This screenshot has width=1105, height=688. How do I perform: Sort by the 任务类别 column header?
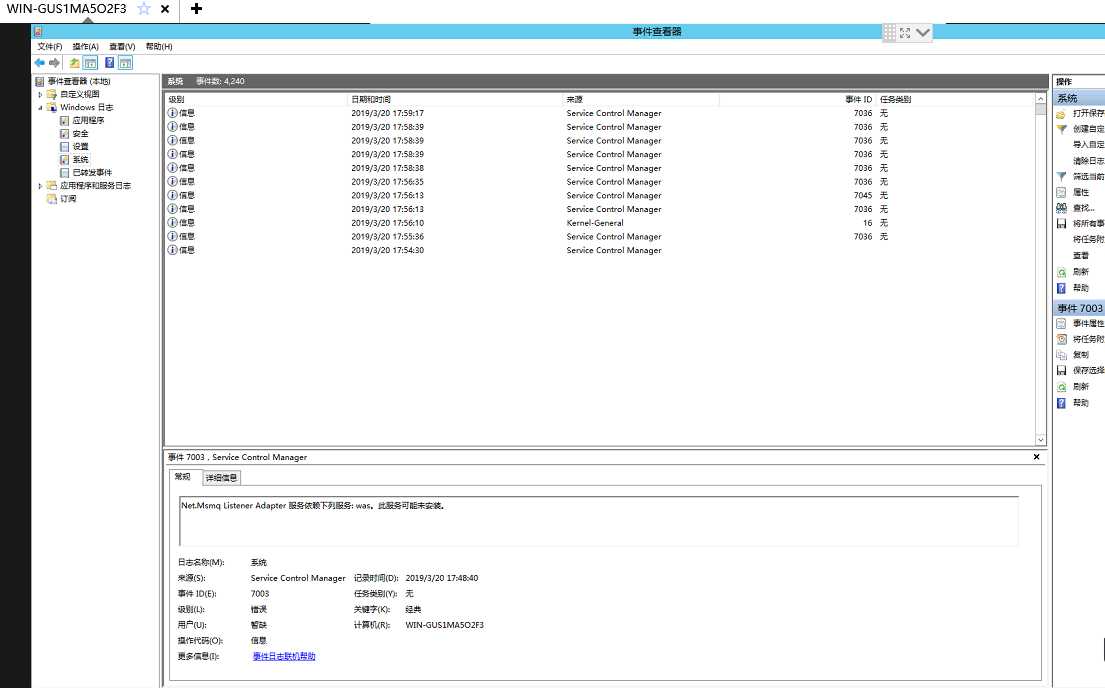(x=956, y=99)
